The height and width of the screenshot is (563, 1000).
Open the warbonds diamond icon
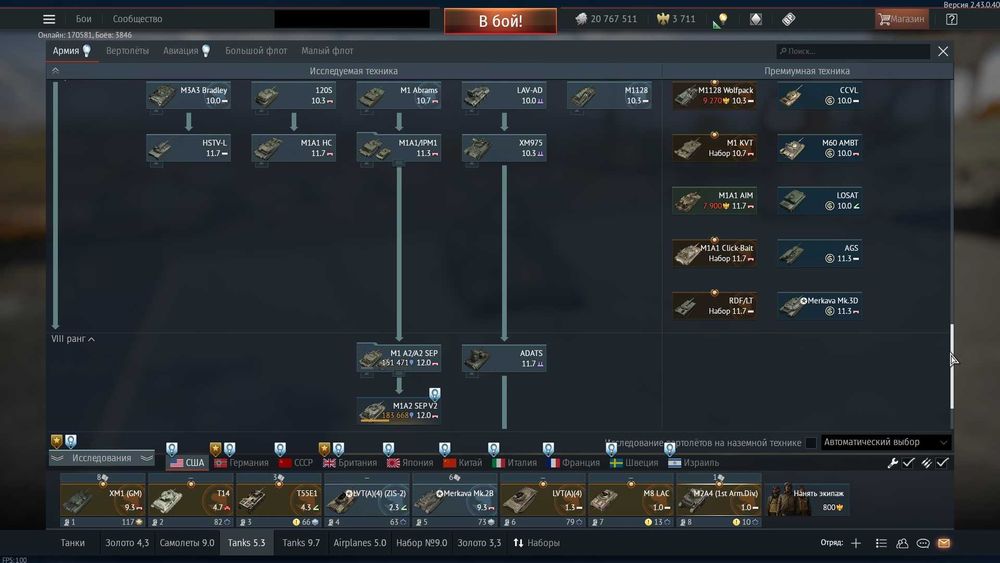(756, 19)
